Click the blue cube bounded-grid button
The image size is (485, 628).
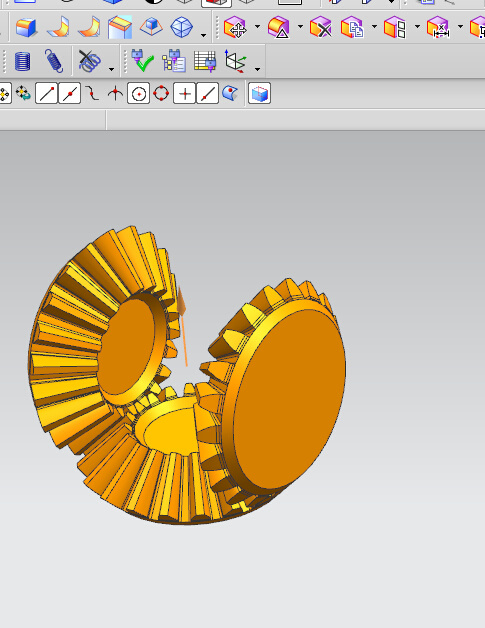tap(260, 93)
